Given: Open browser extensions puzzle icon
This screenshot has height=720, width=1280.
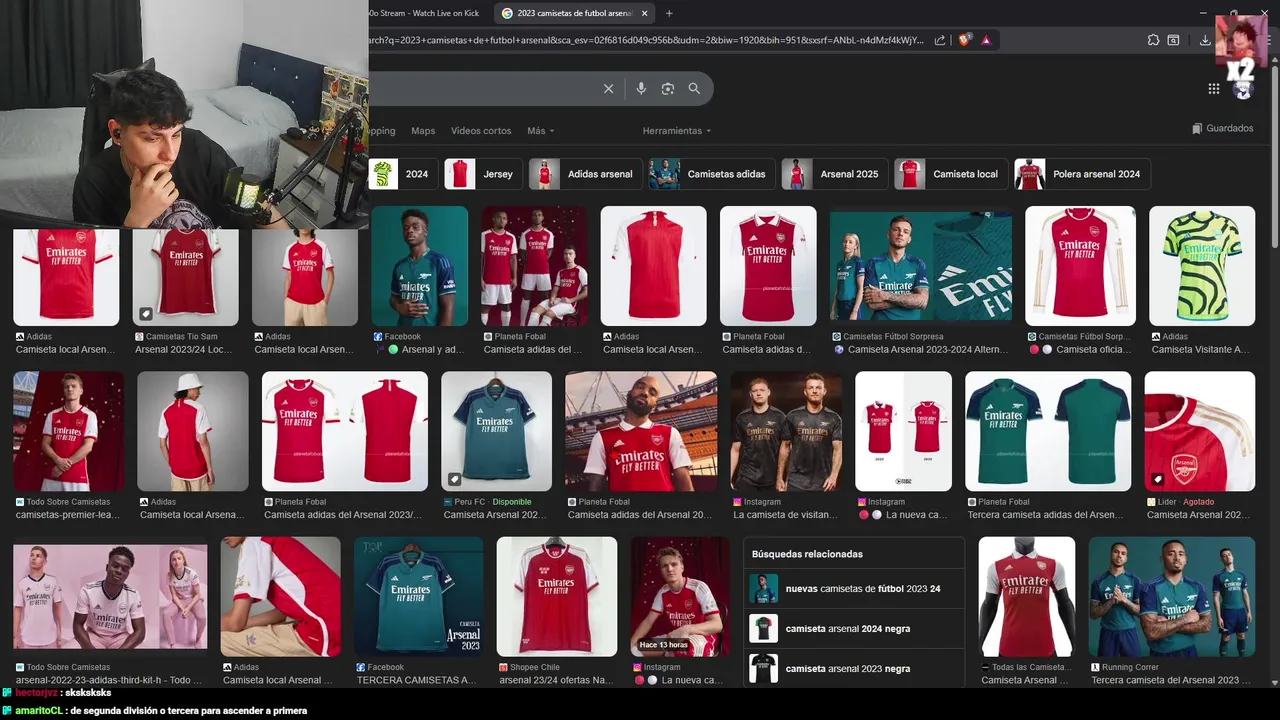Looking at the screenshot, I should (x=1153, y=40).
